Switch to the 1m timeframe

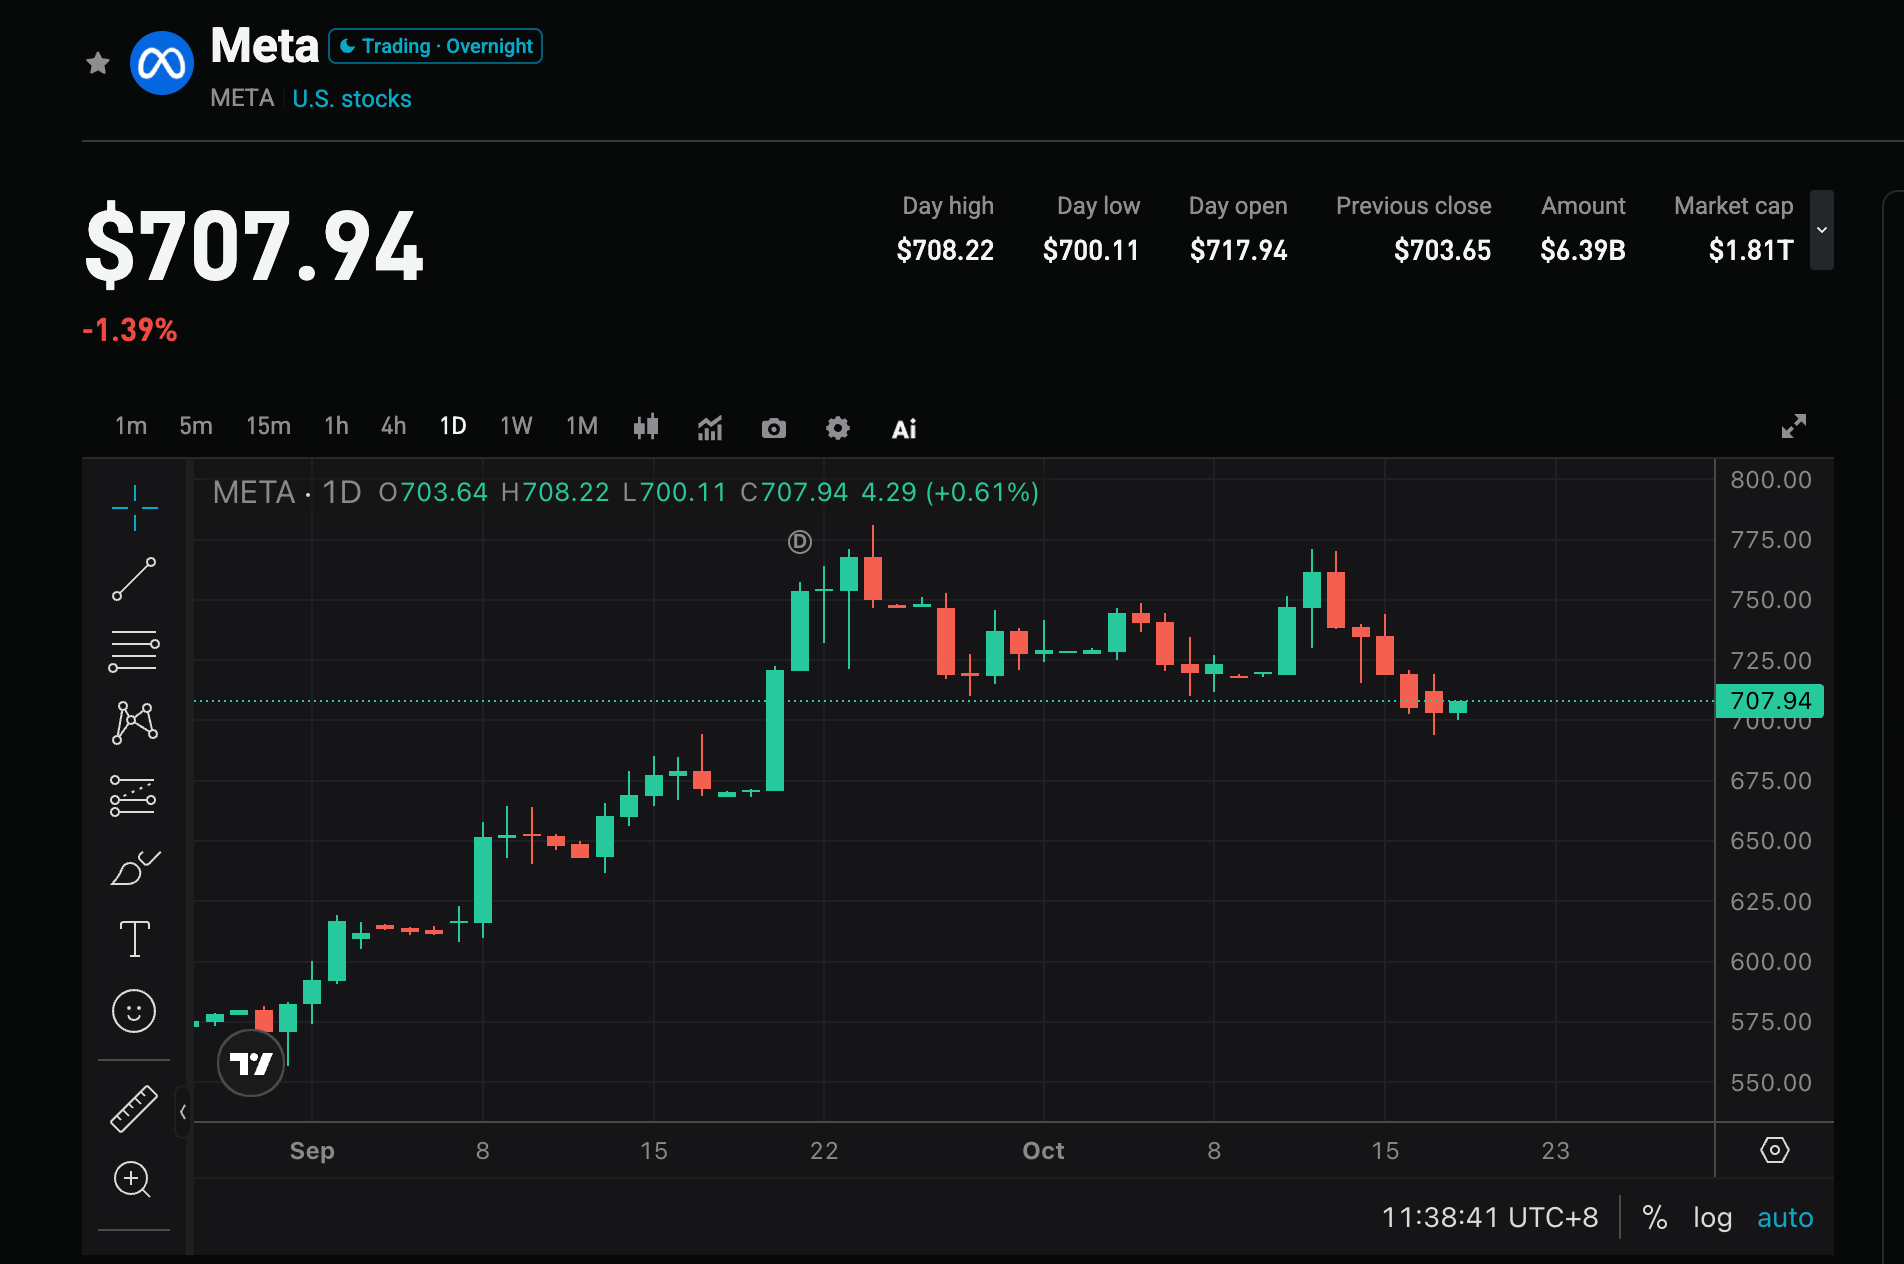coord(131,426)
